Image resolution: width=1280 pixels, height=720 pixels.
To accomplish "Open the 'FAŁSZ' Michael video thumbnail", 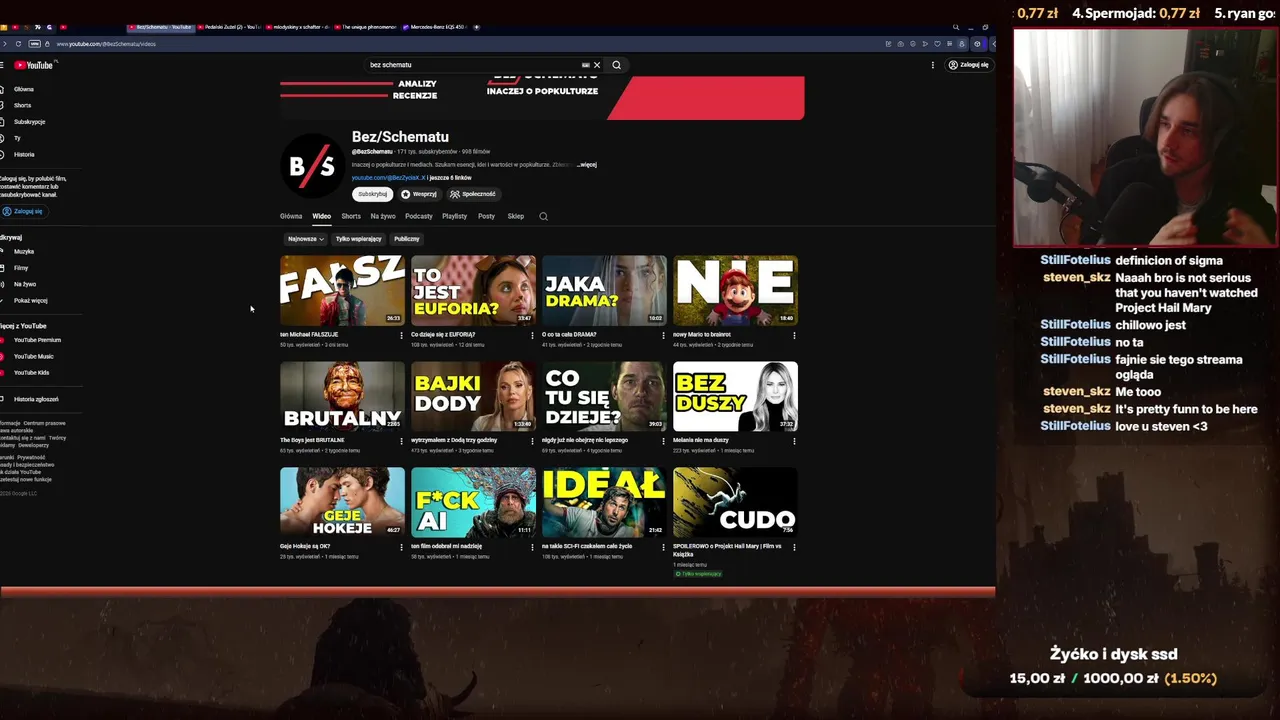I will click(342, 290).
